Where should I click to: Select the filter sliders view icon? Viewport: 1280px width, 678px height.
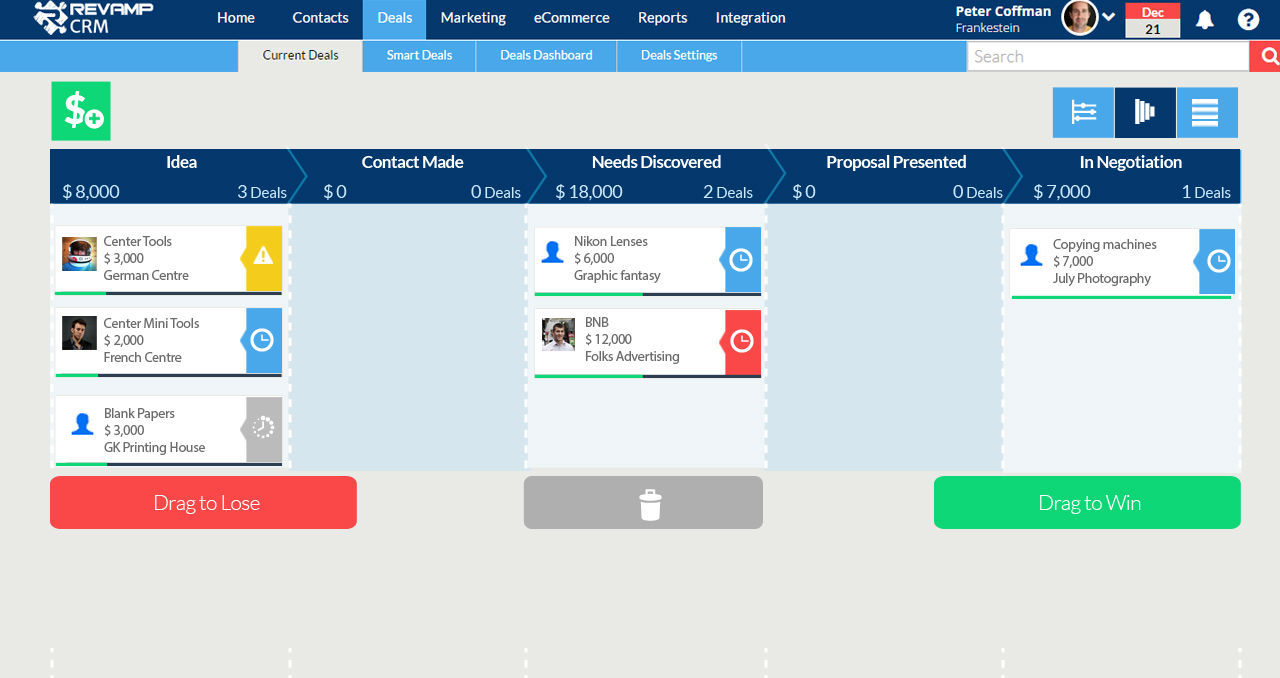[1082, 112]
